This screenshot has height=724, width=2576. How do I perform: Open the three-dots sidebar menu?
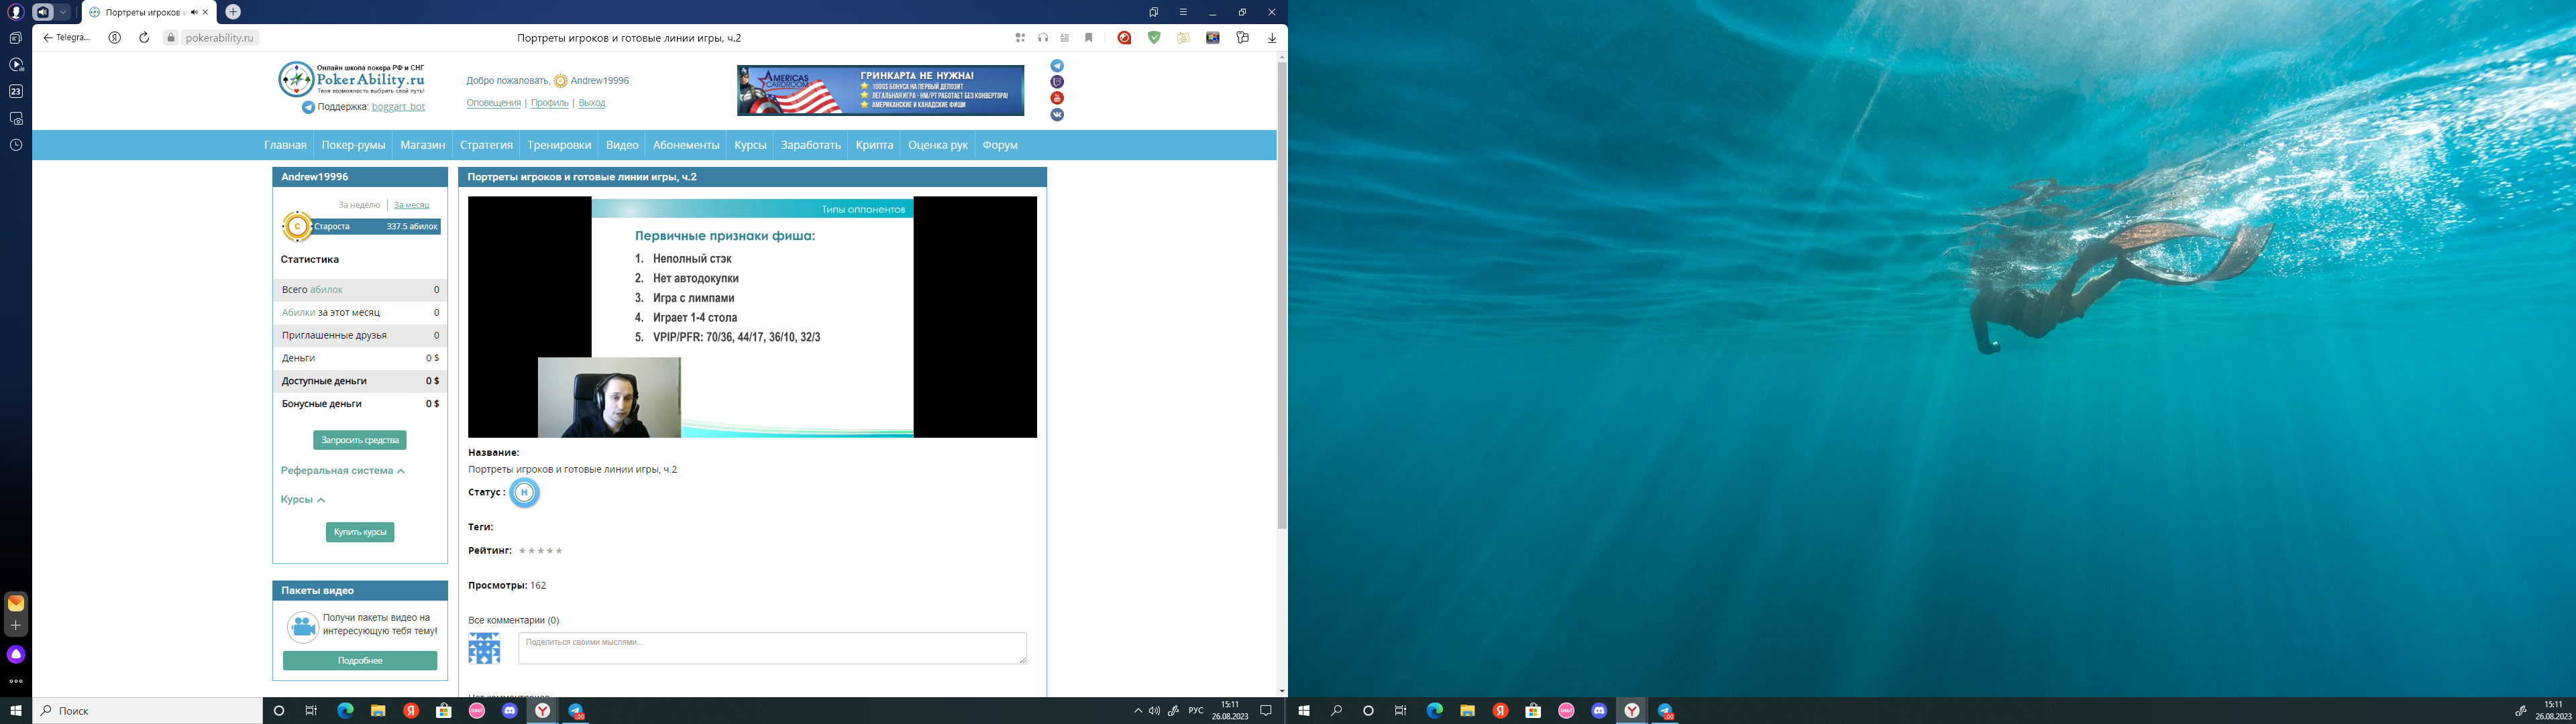(x=15, y=681)
